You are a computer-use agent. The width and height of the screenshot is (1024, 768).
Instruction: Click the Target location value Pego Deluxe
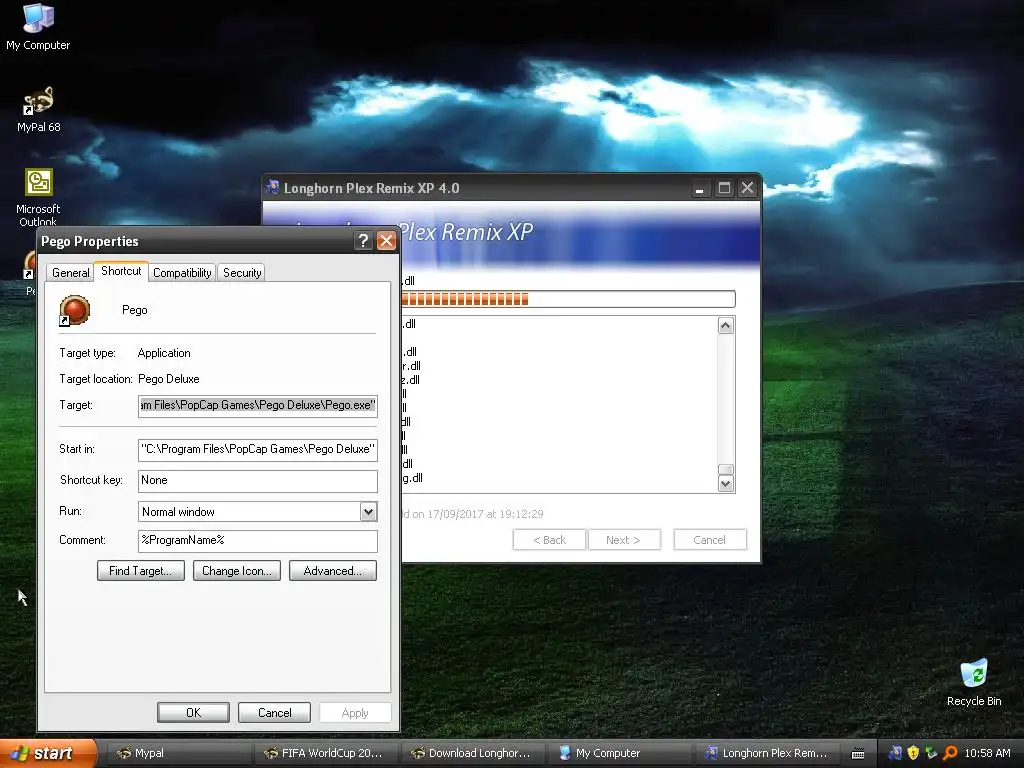click(x=168, y=379)
